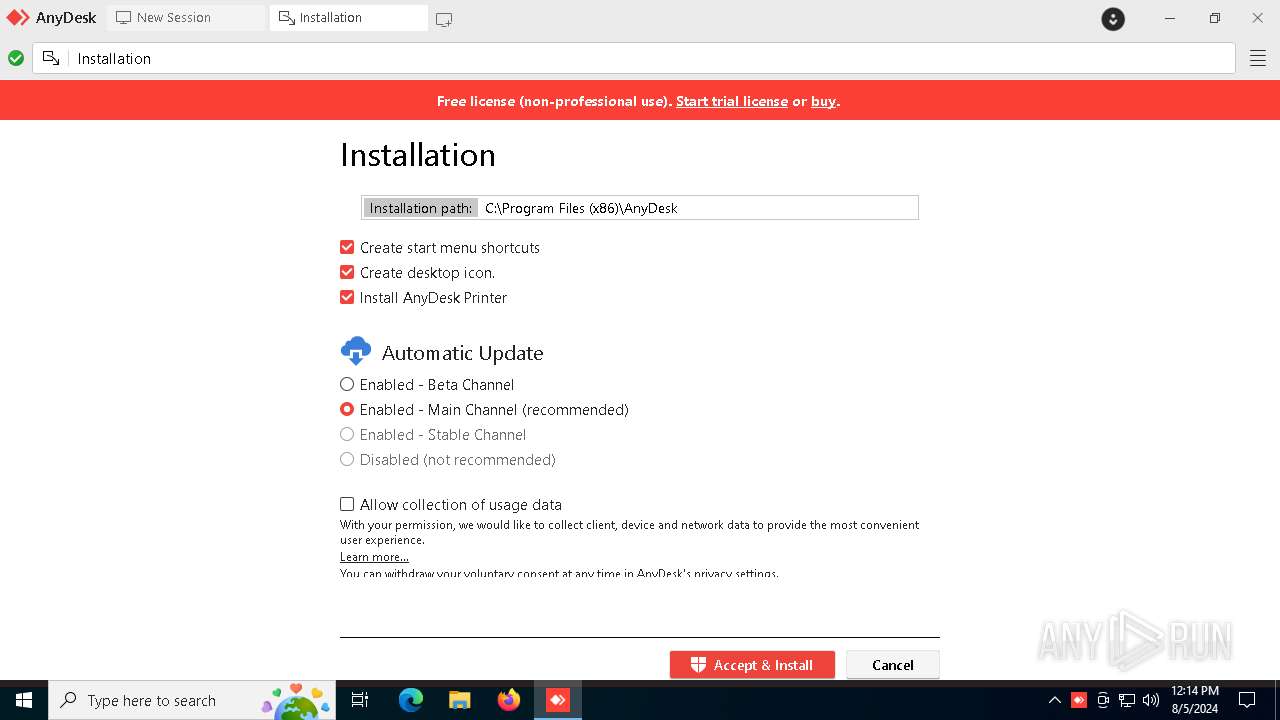This screenshot has width=1280, height=720.
Task: Click the Windows search box
Action: click(x=192, y=700)
